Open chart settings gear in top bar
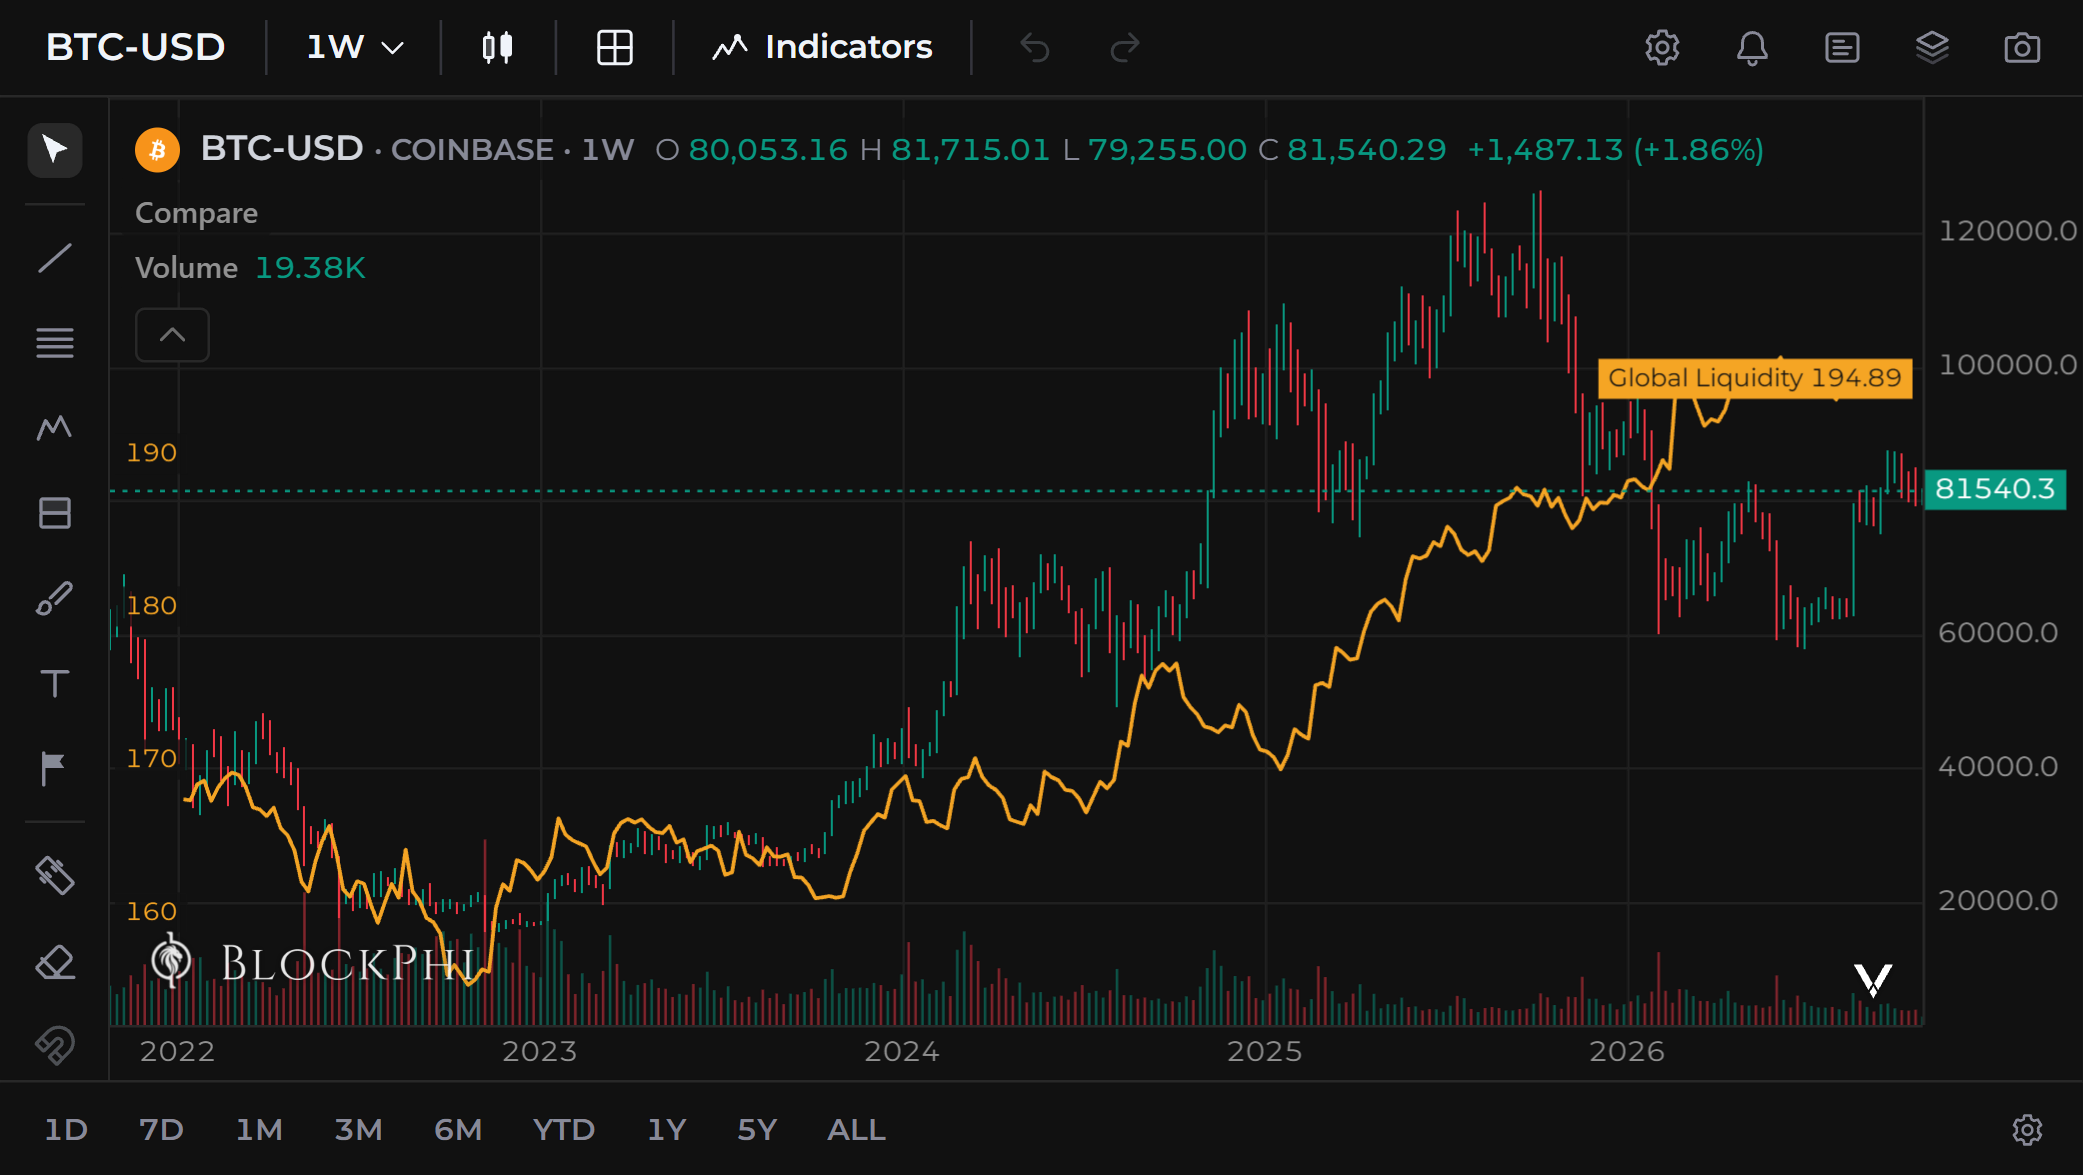 (x=1662, y=47)
